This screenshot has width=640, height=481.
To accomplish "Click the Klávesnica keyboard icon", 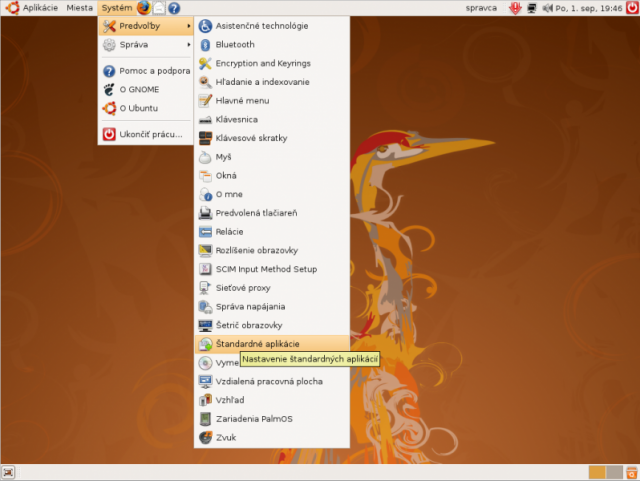I will coord(205,120).
